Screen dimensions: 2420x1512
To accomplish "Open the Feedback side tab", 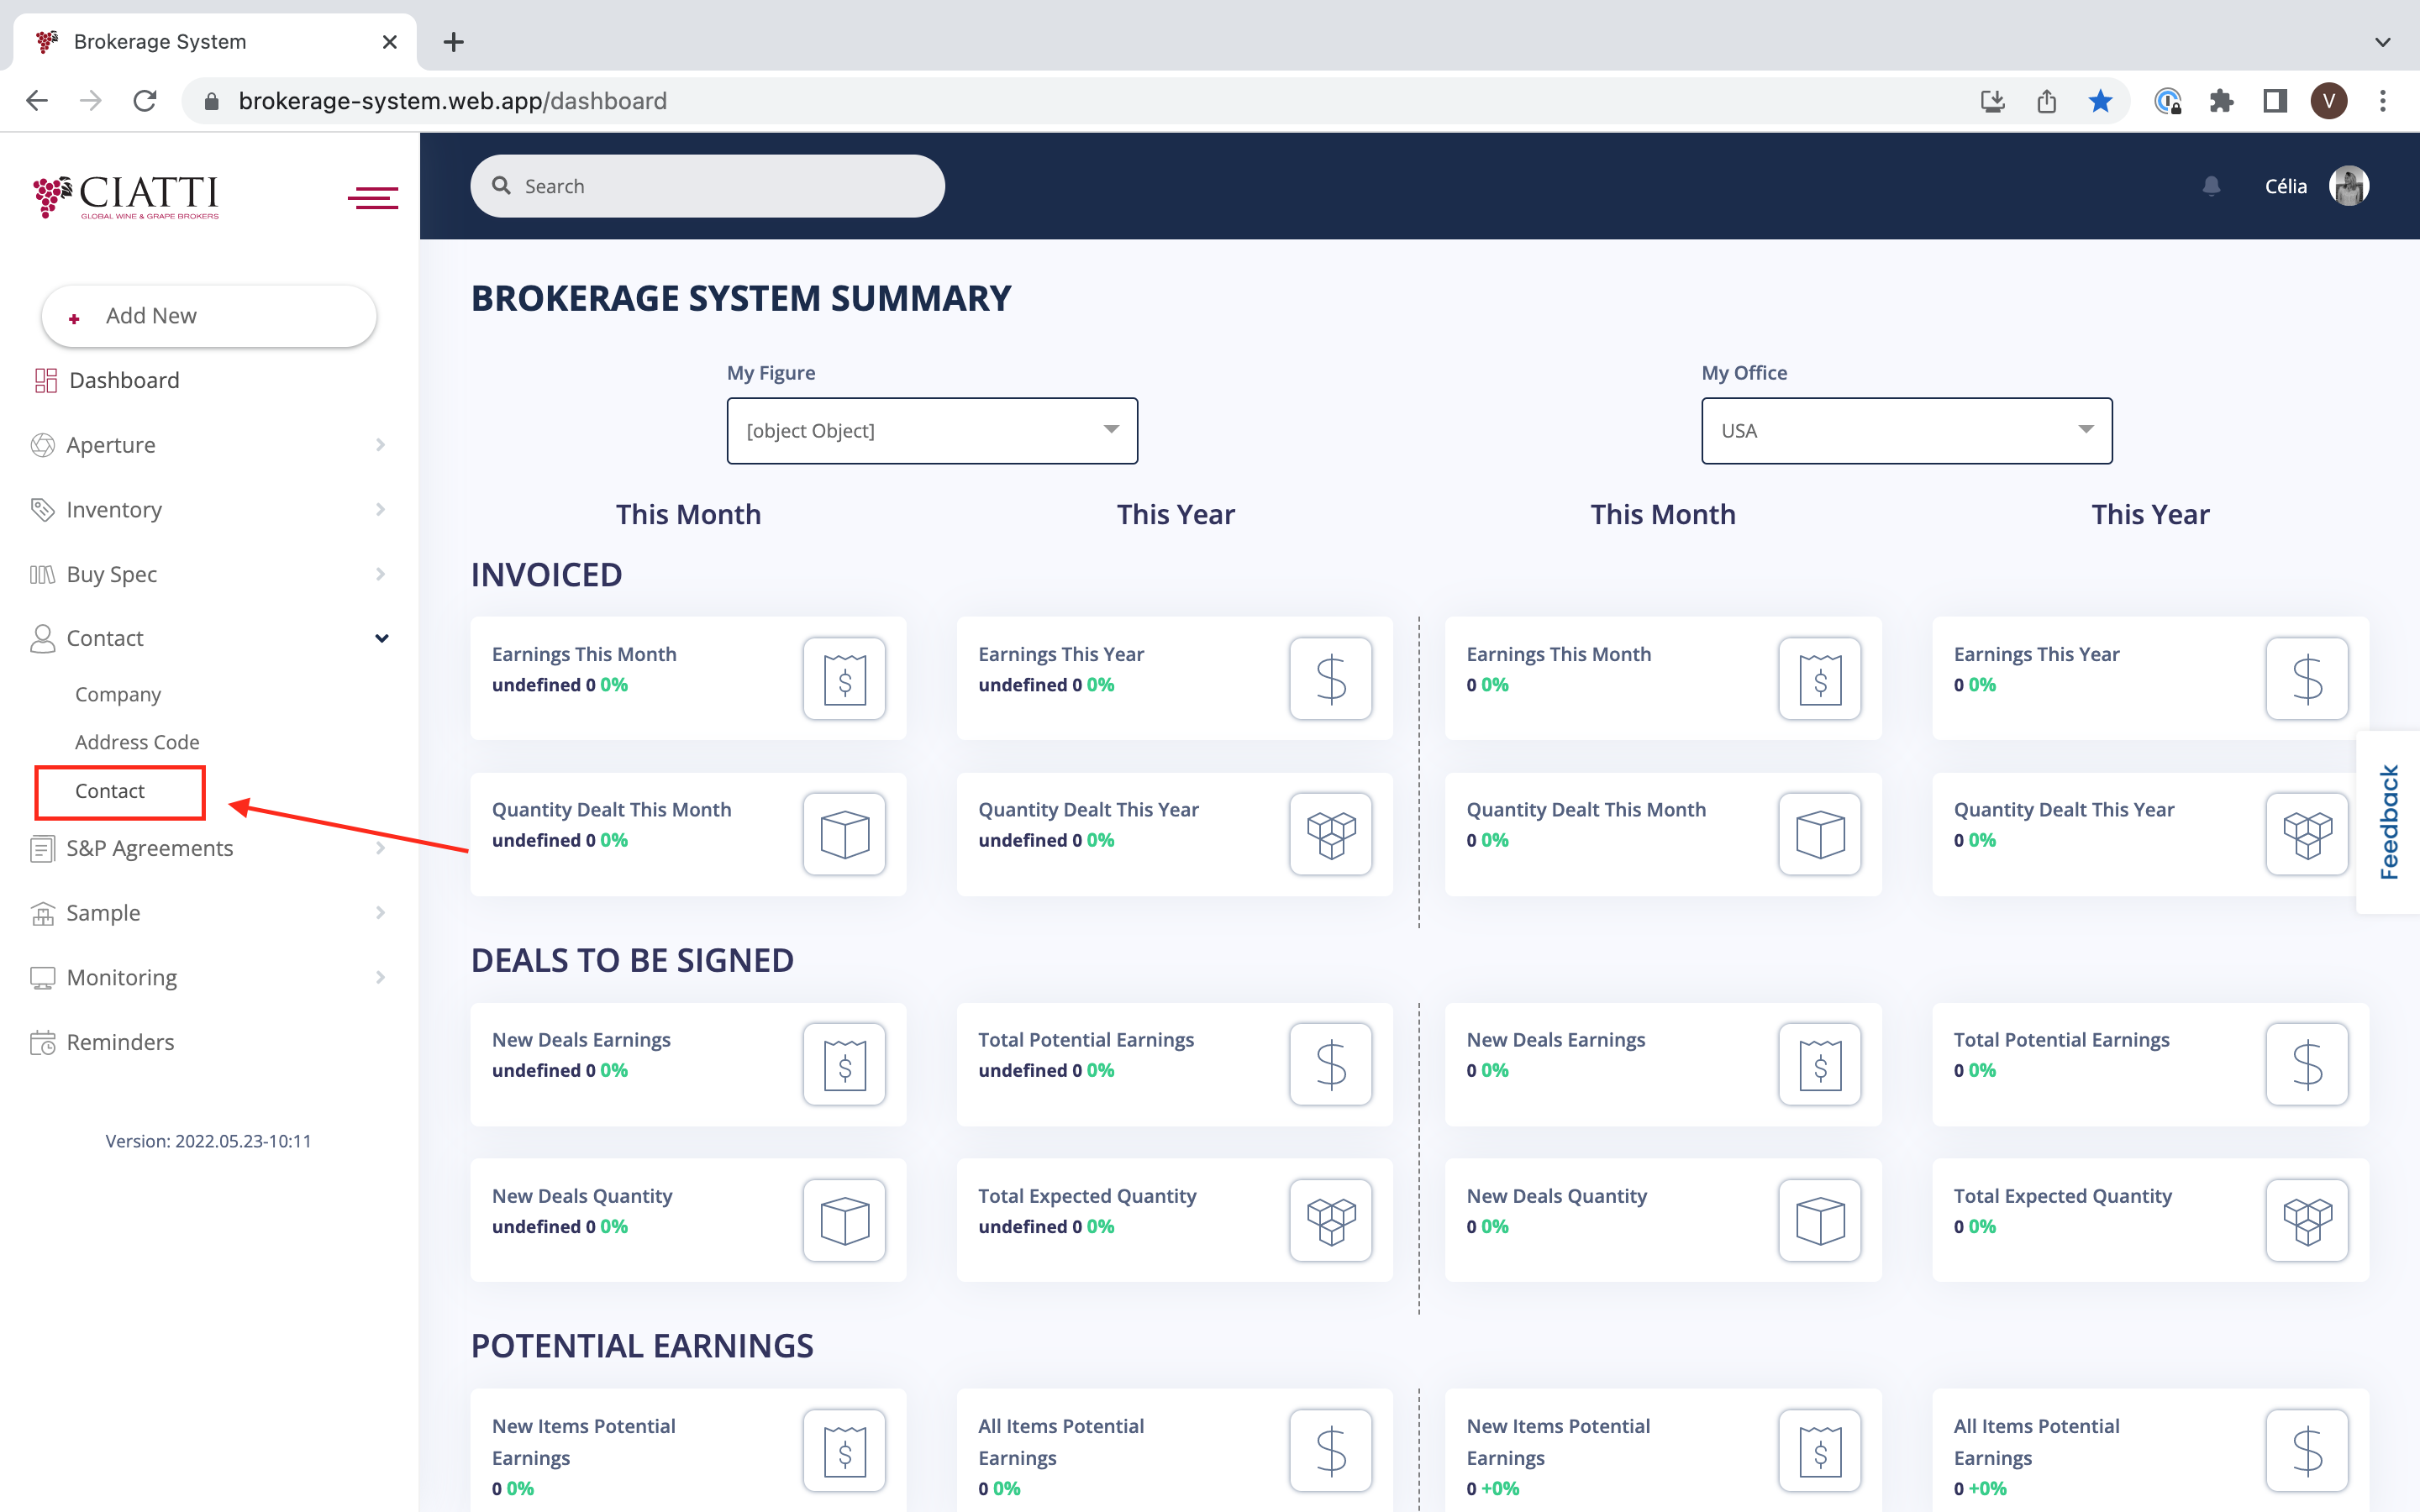I will click(2388, 822).
